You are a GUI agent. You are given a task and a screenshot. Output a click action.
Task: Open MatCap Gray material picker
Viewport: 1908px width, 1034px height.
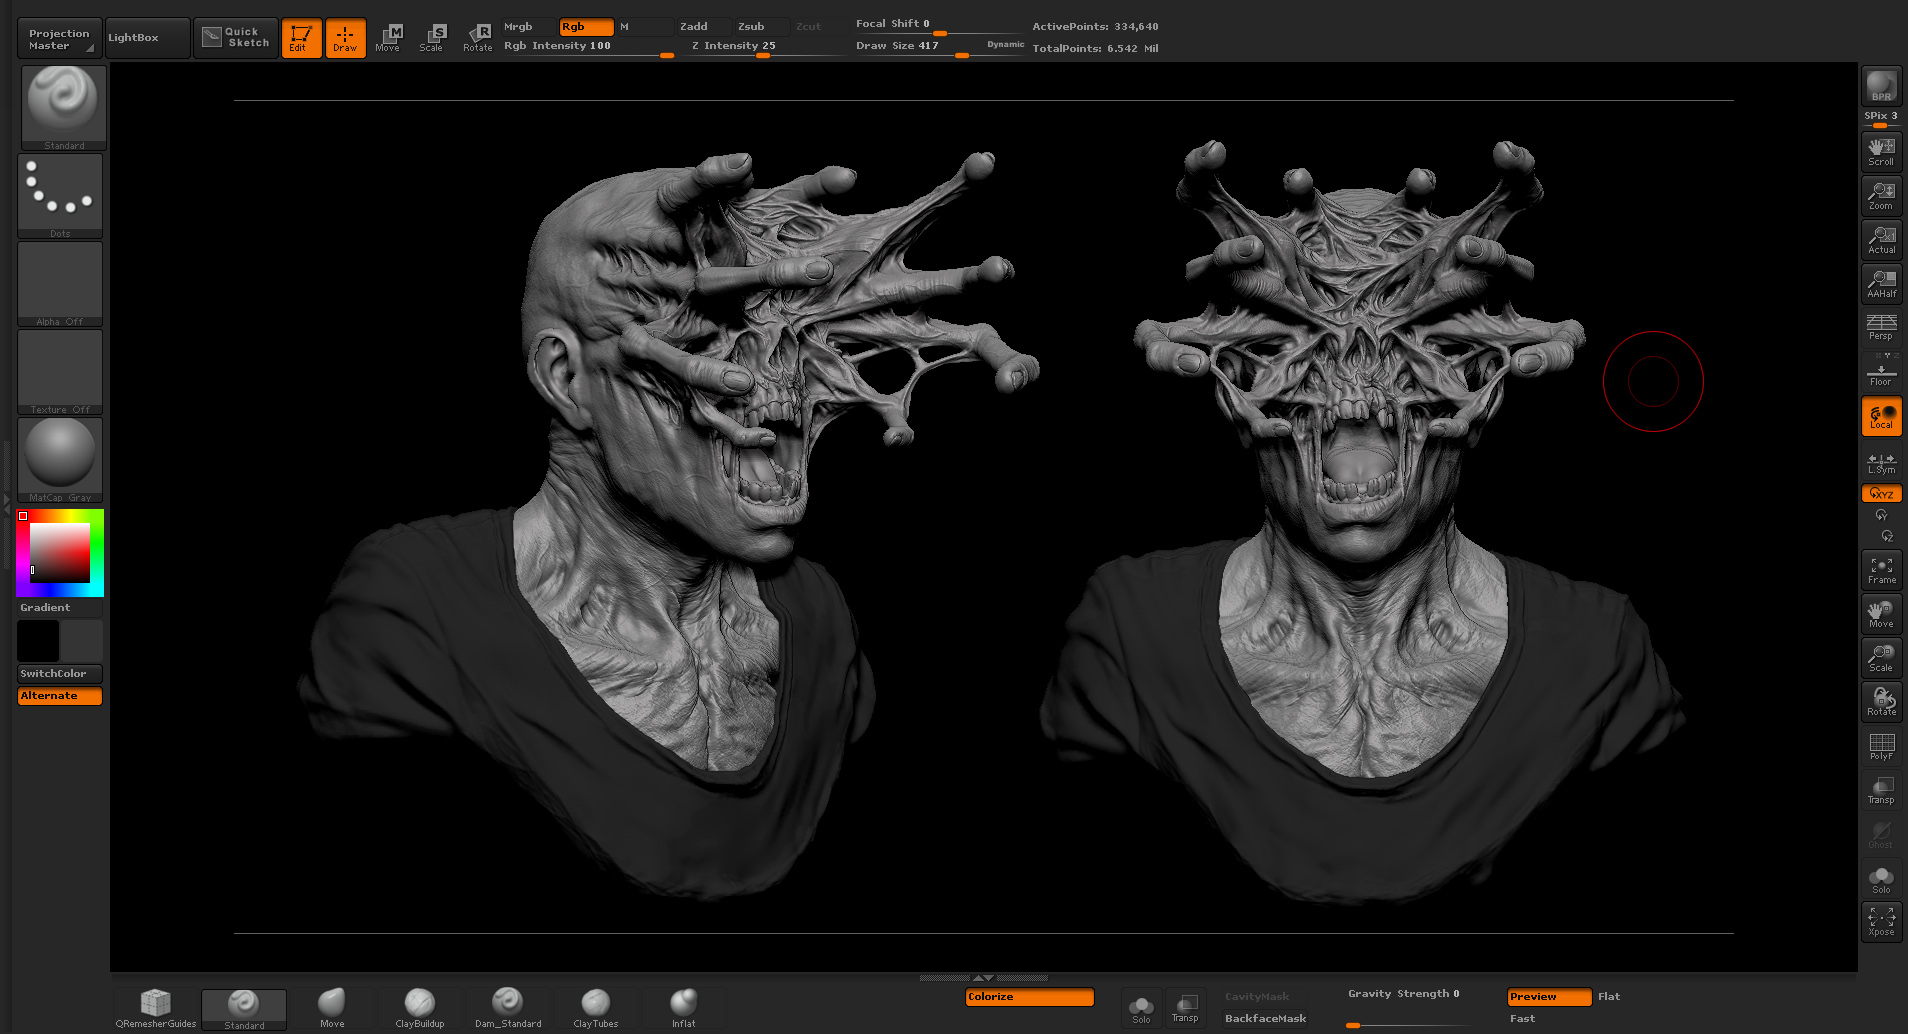(x=60, y=459)
